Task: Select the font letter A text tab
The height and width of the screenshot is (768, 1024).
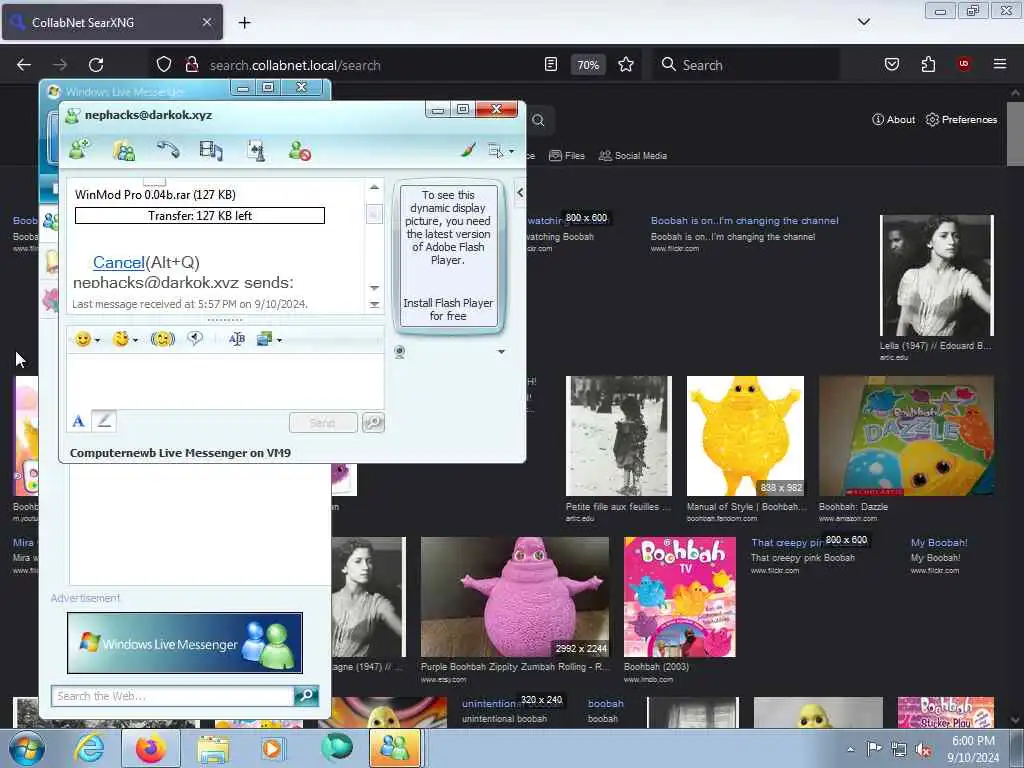Action: click(x=78, y=421)
